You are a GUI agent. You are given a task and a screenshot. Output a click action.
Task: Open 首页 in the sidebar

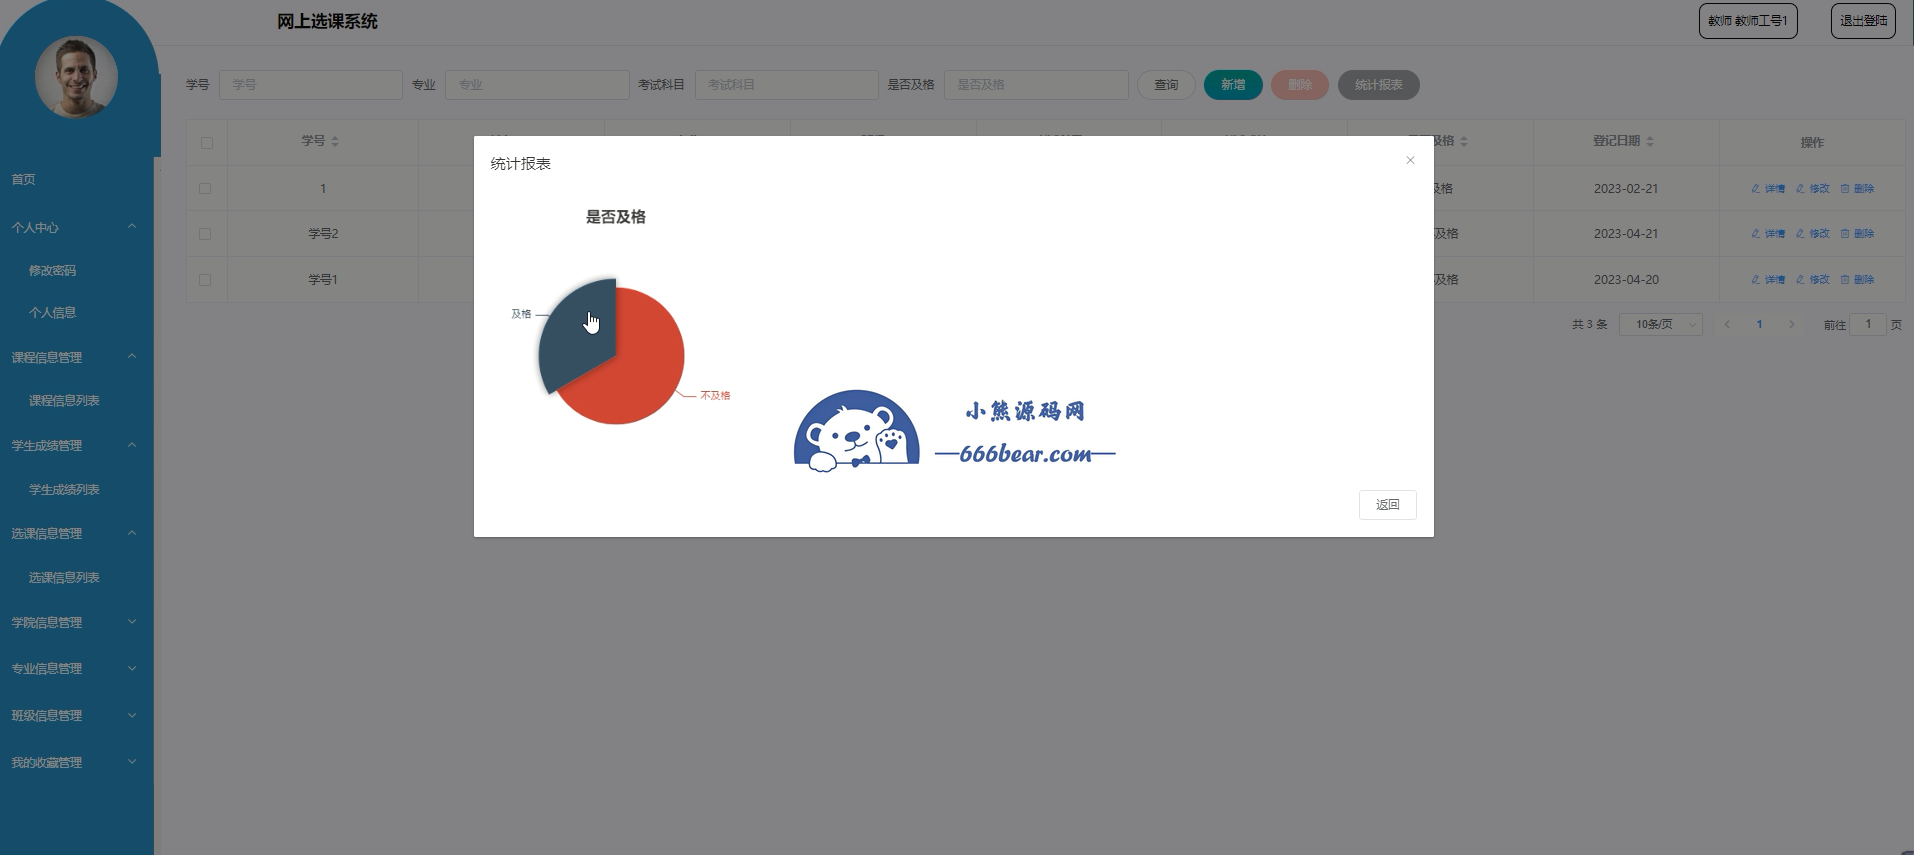[x=23, y=180]
